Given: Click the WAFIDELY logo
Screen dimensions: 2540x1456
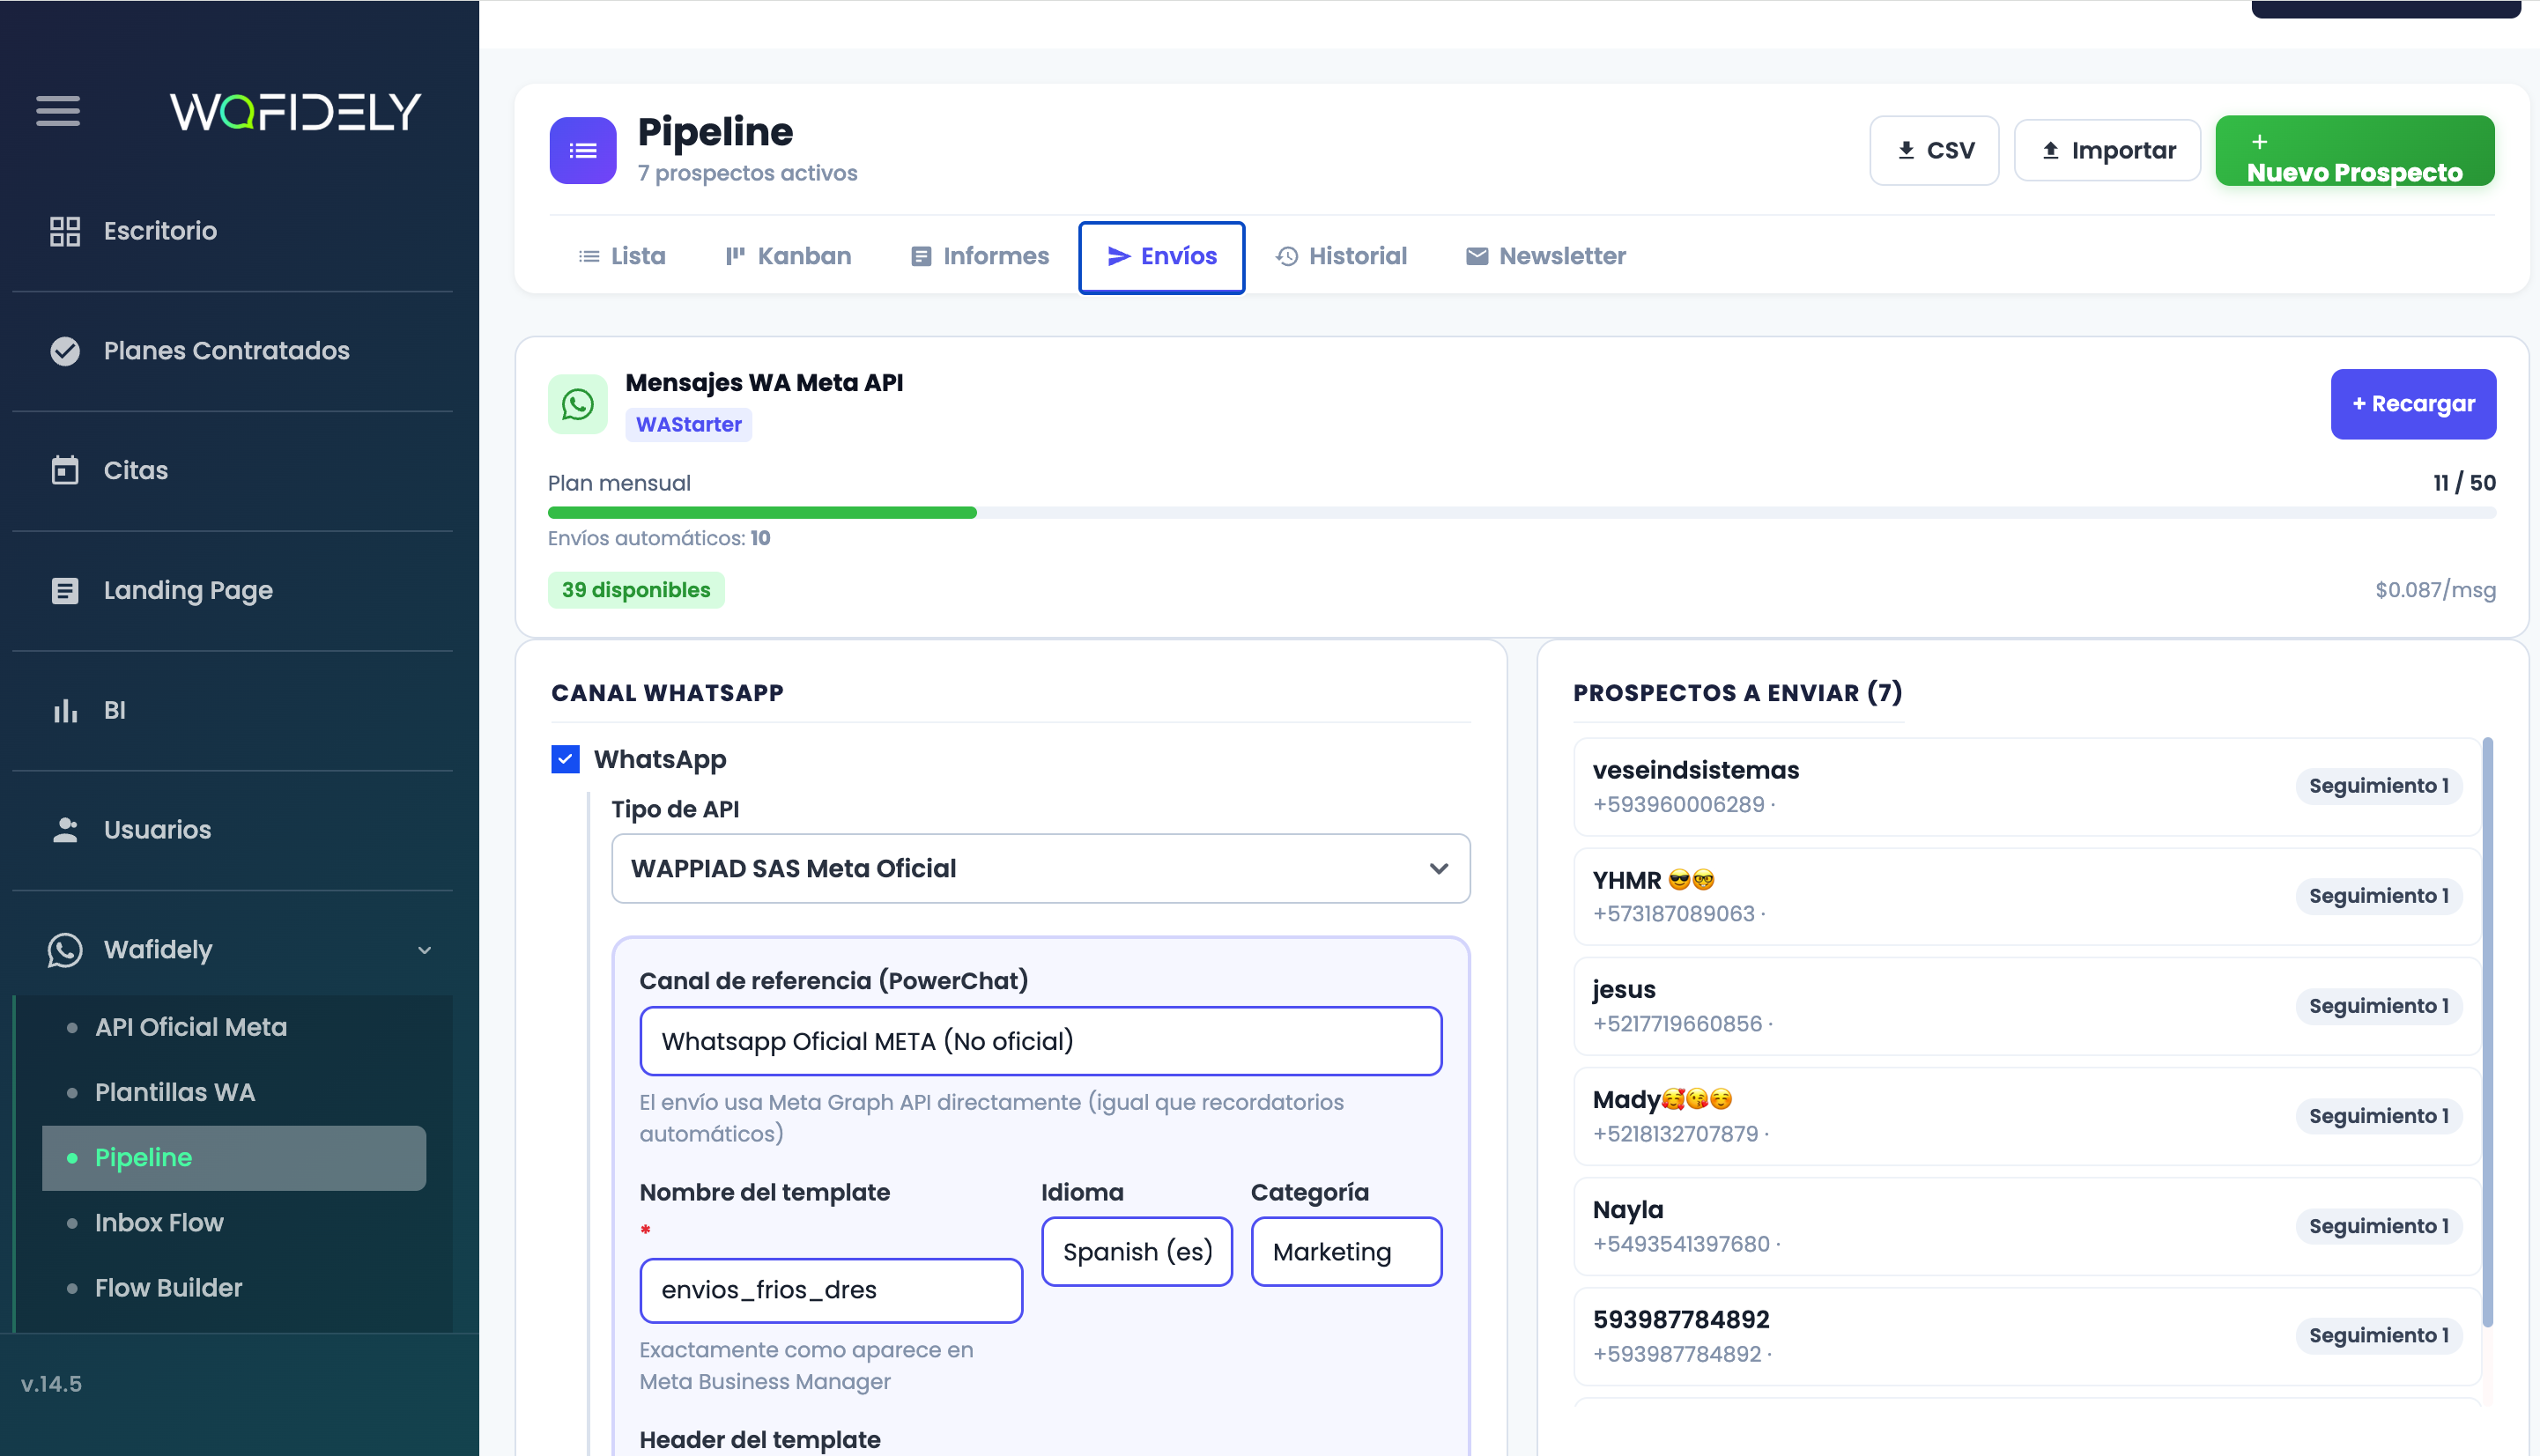Looking at the screenshot, I should click(296, 111).
